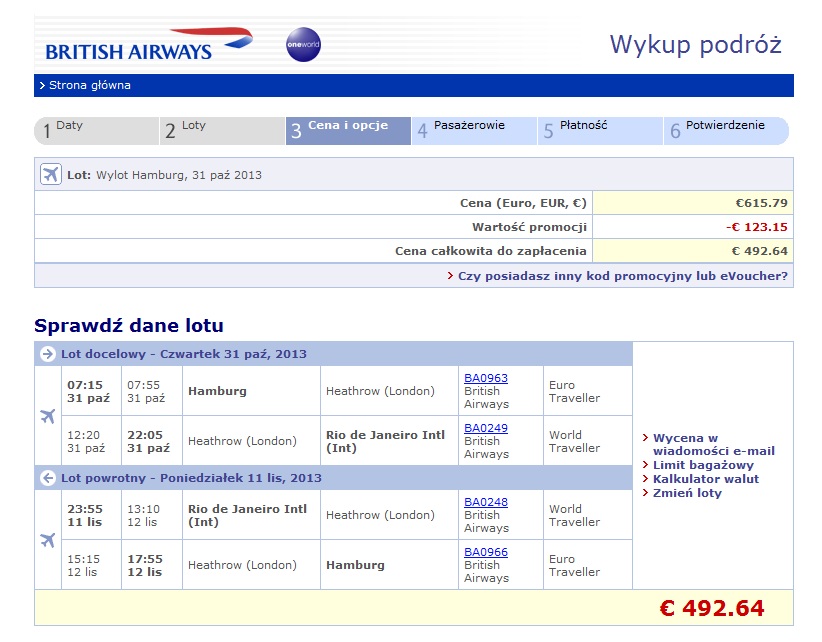The width and height of the screenshot is (822, 642).
Task: Click the 12:20 31 paź departure time
Action: tap(86, 441)
